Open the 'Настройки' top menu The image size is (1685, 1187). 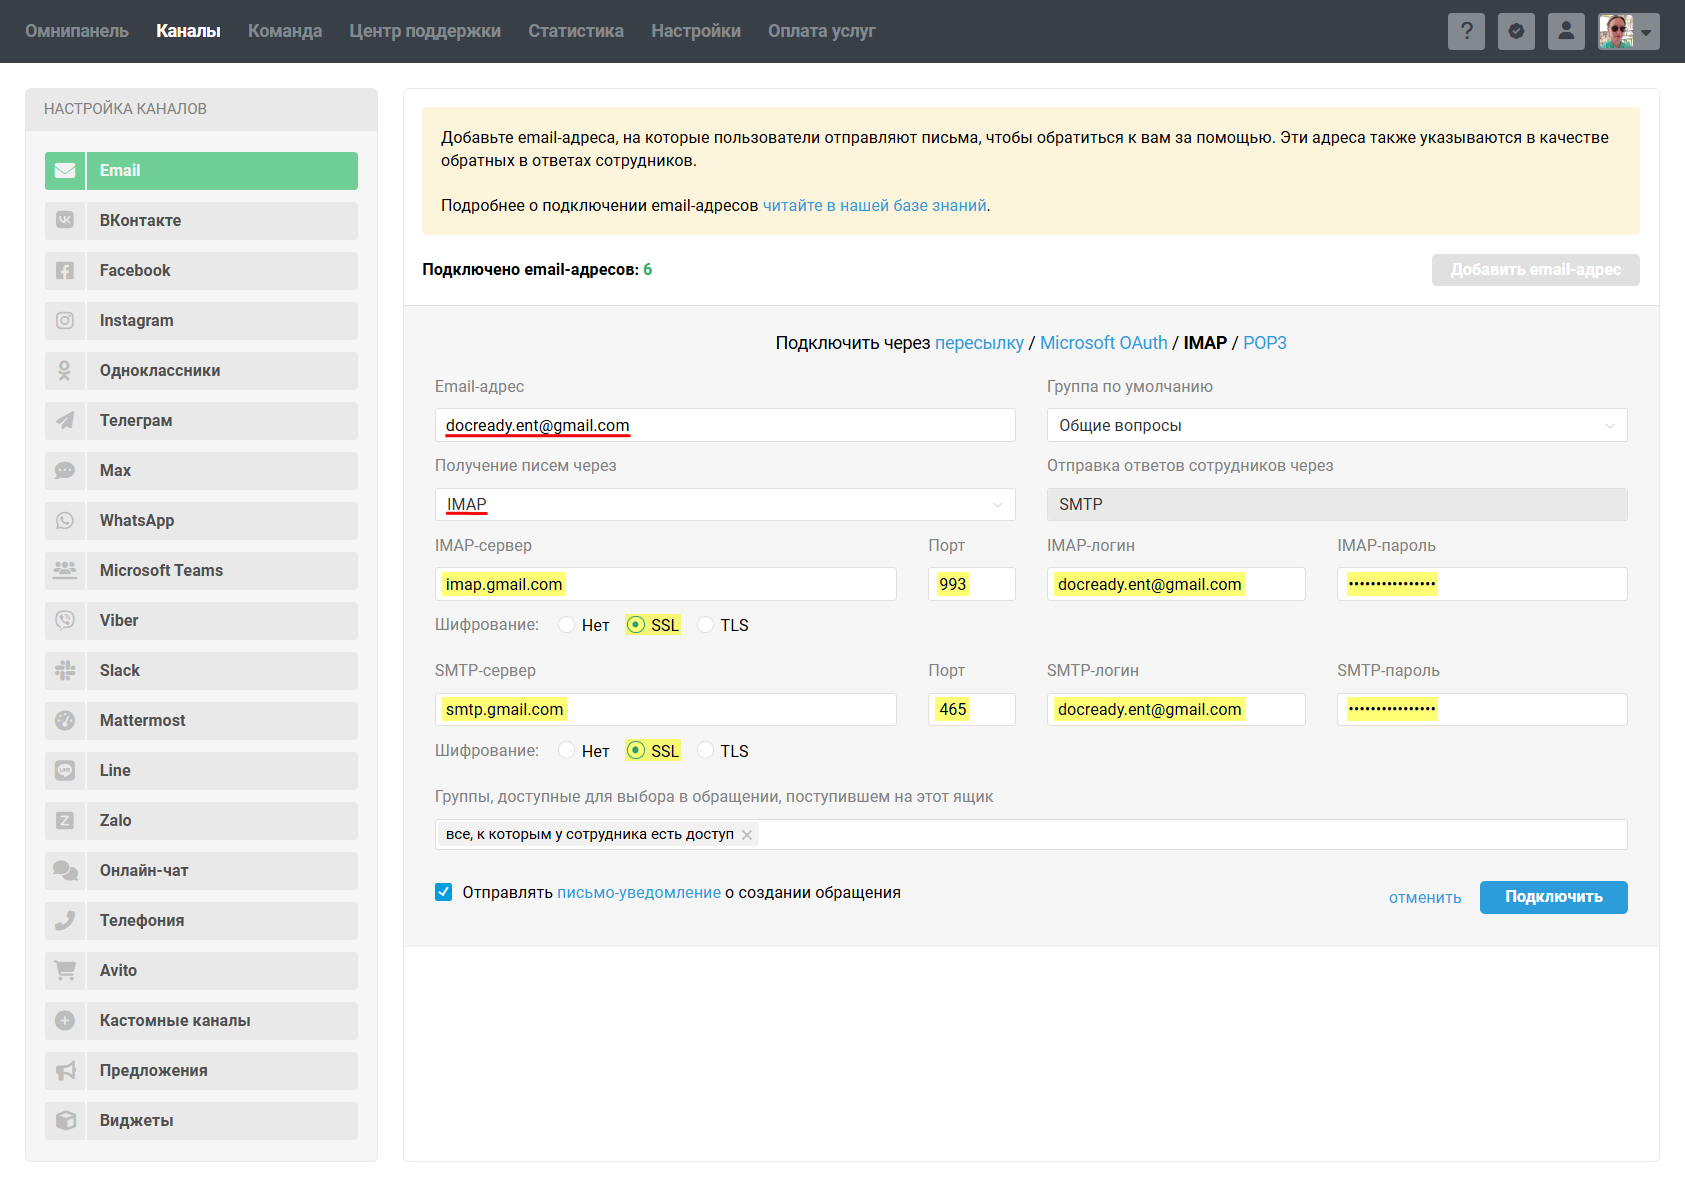point(695,31)
